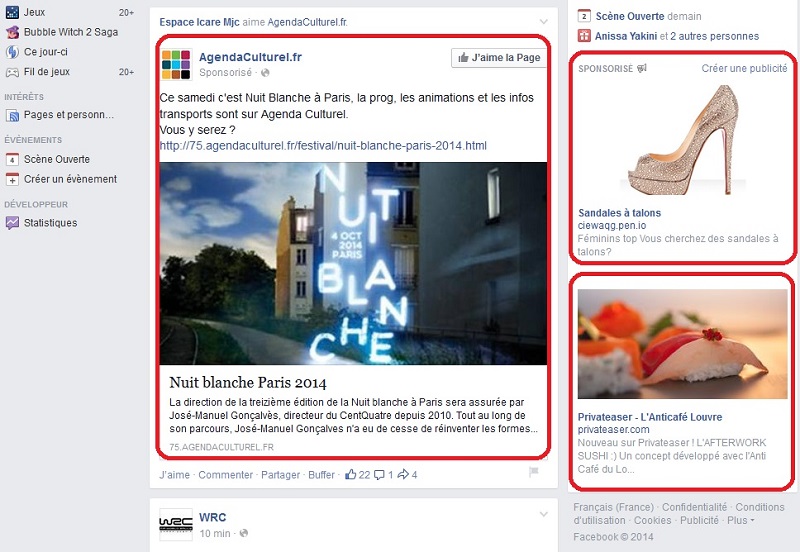Like the page with J'aime la Page
Viewport: 800px width, 552px height.
coord(498,58)
